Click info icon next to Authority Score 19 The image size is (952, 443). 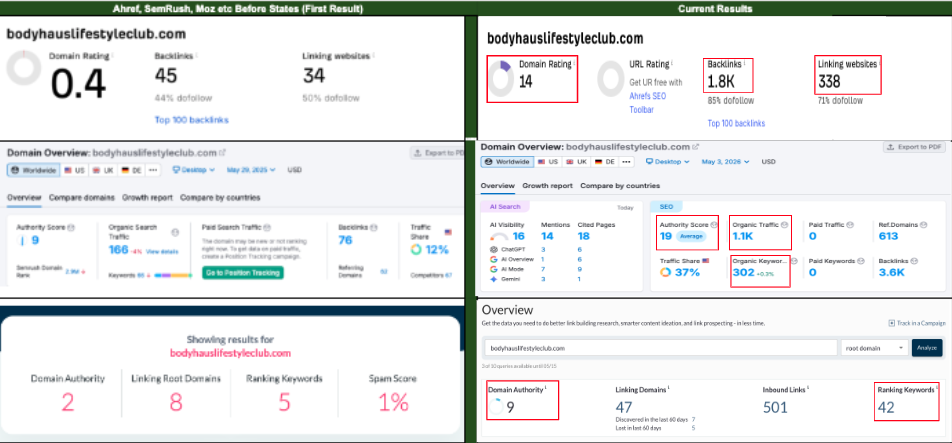pyautogui.click(x=713, y=225)
